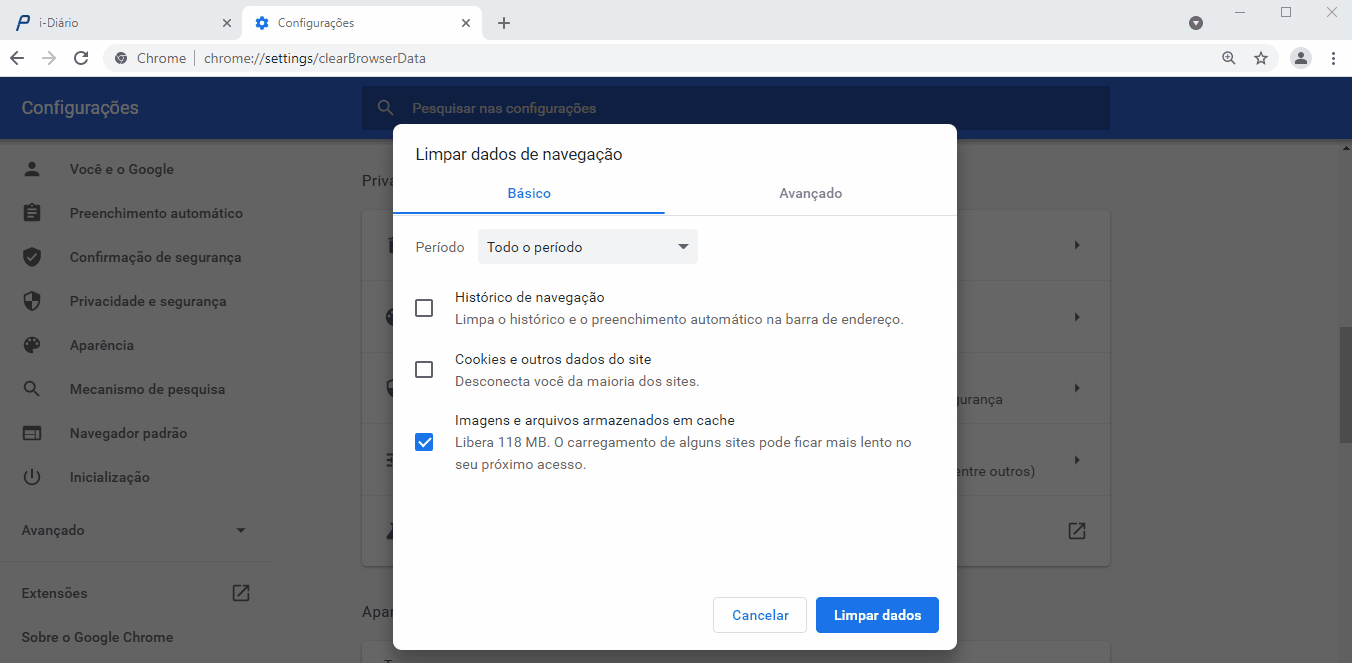Image resolution: width=1352 pixels, height=663 pixels.
Task: Open a new tab with plus icon
Action: pos(504,23)
